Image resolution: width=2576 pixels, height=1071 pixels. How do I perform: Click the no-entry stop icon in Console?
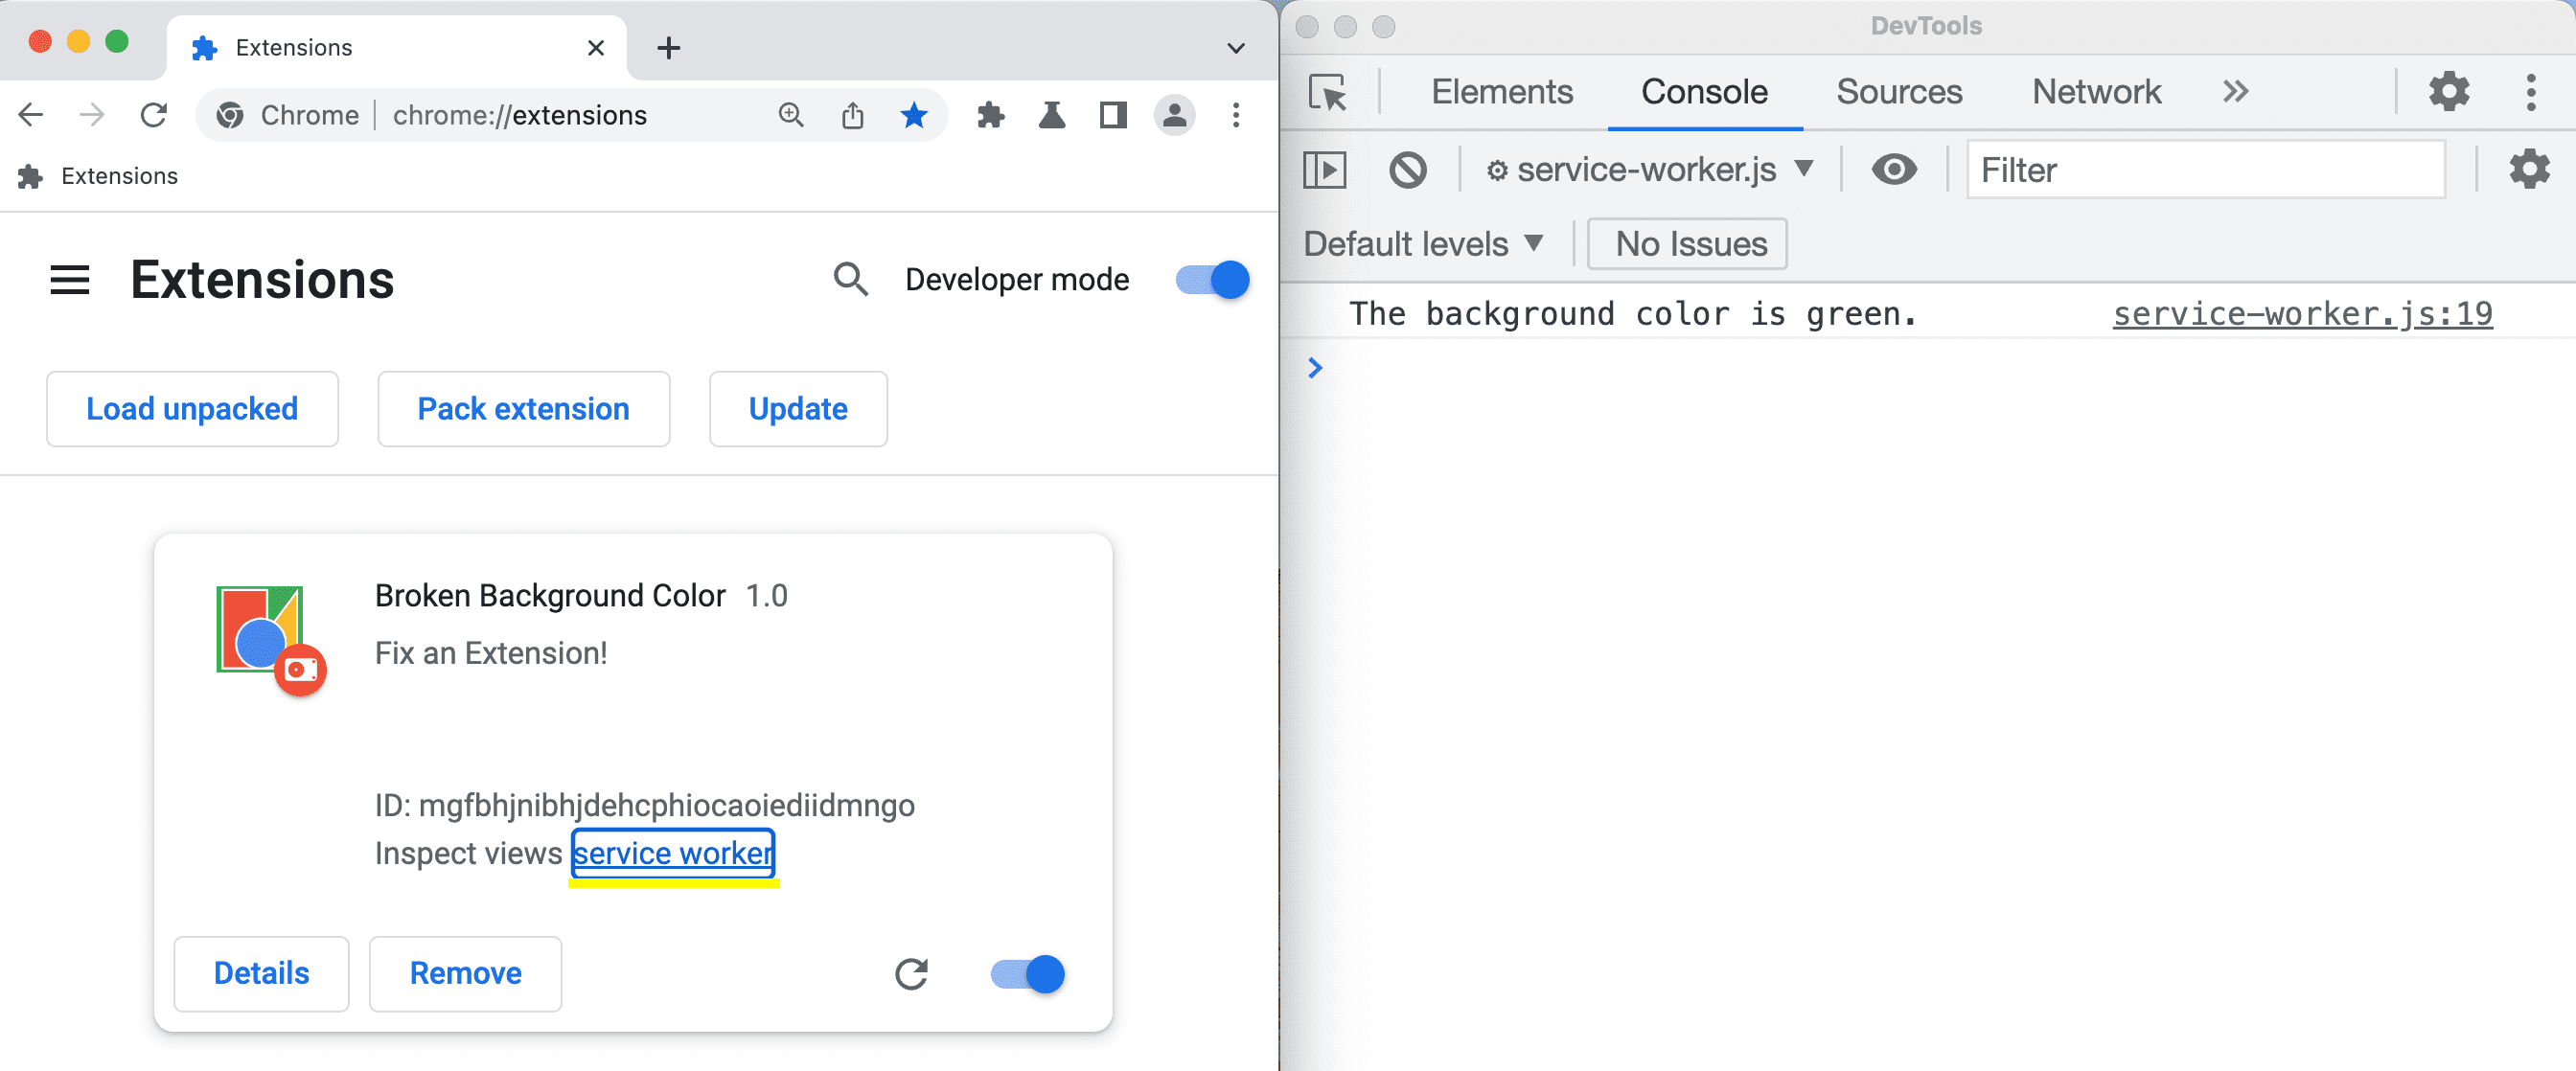1408,170
